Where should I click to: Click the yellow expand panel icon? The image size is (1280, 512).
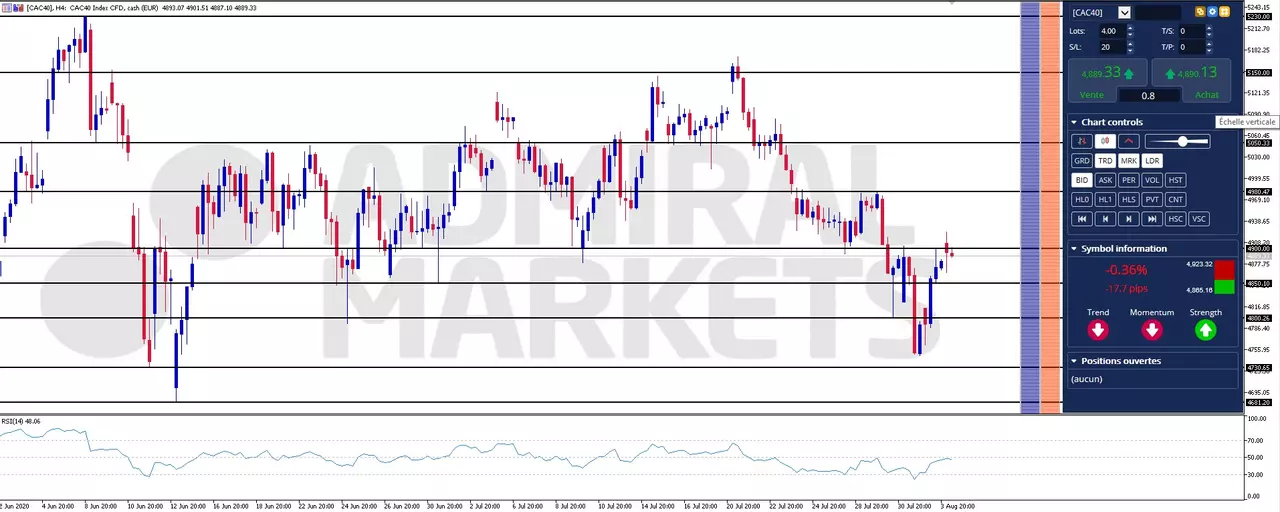[1224, 12]
